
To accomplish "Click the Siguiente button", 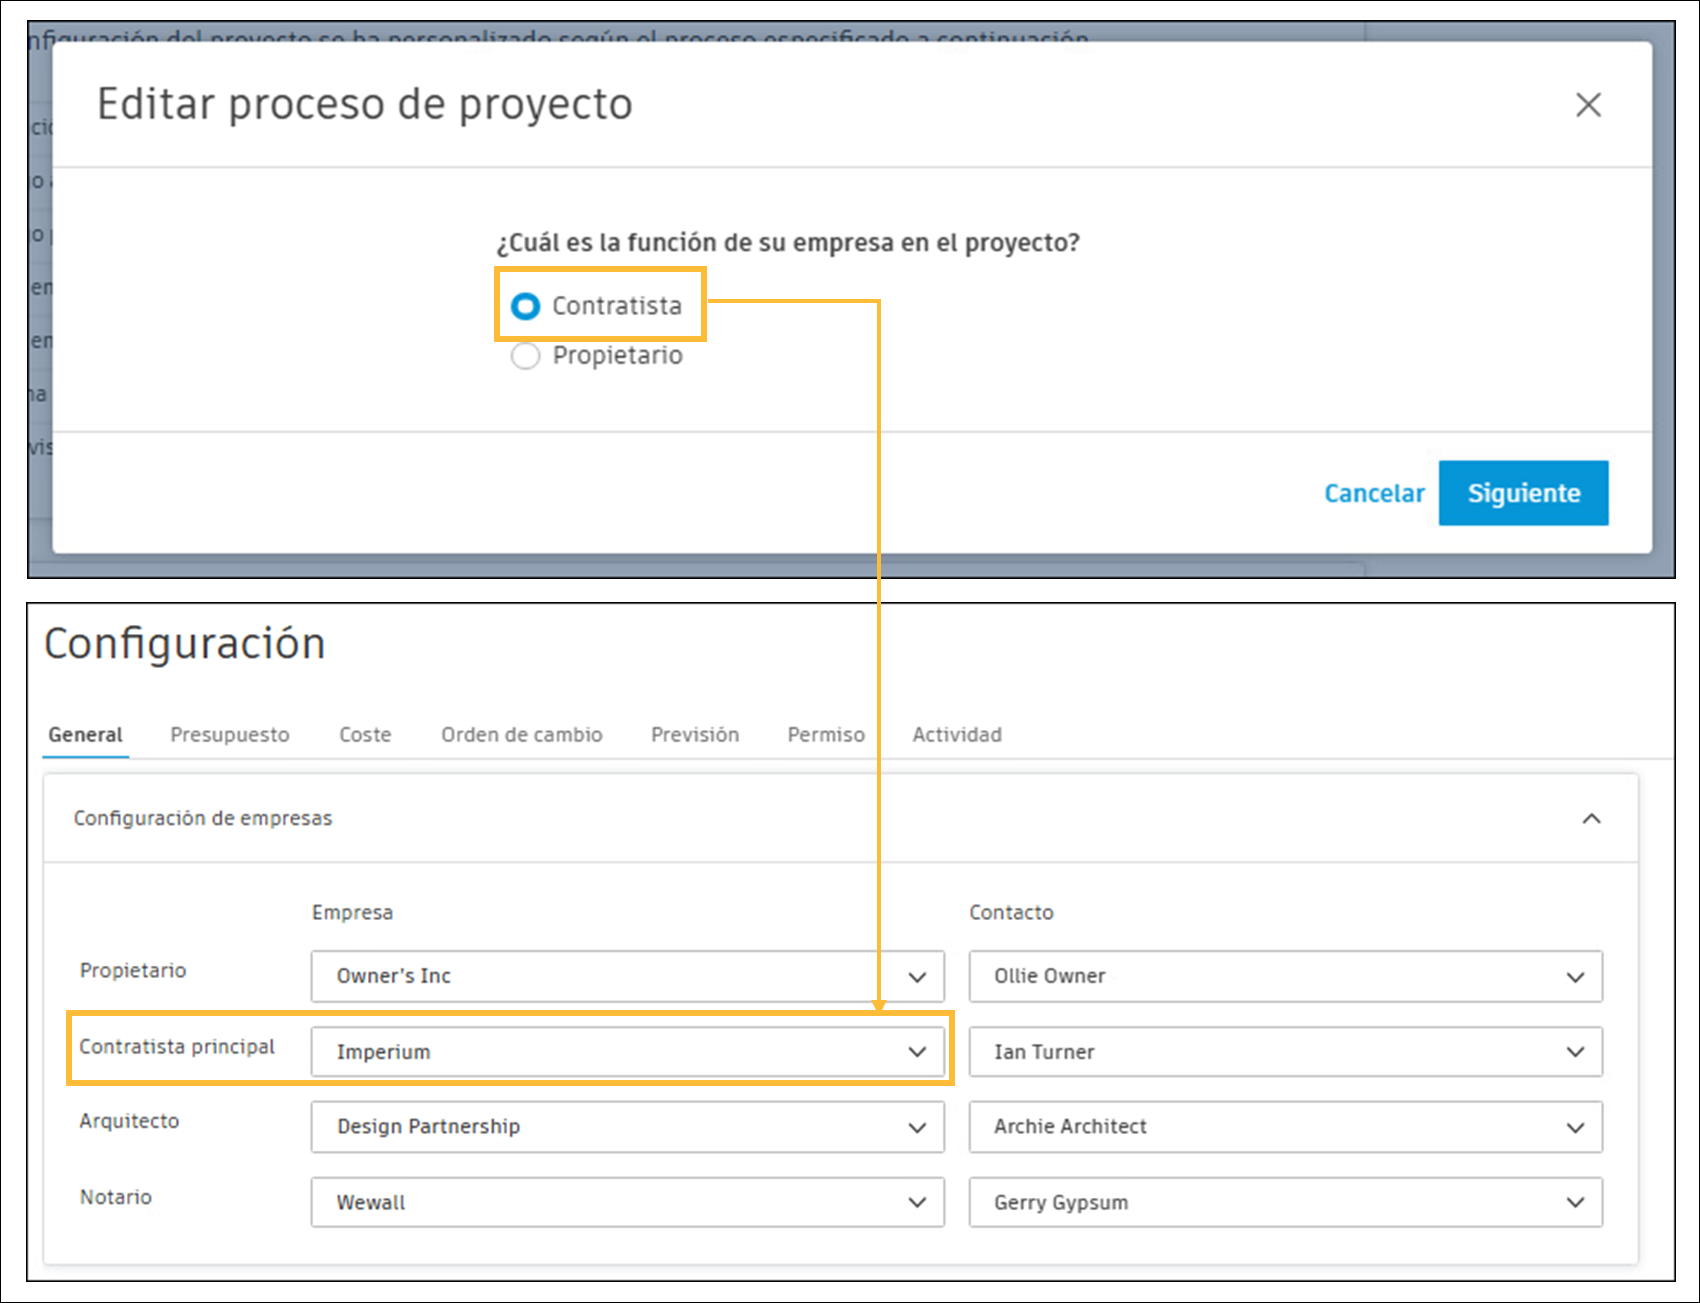I will coord(1523,492).
